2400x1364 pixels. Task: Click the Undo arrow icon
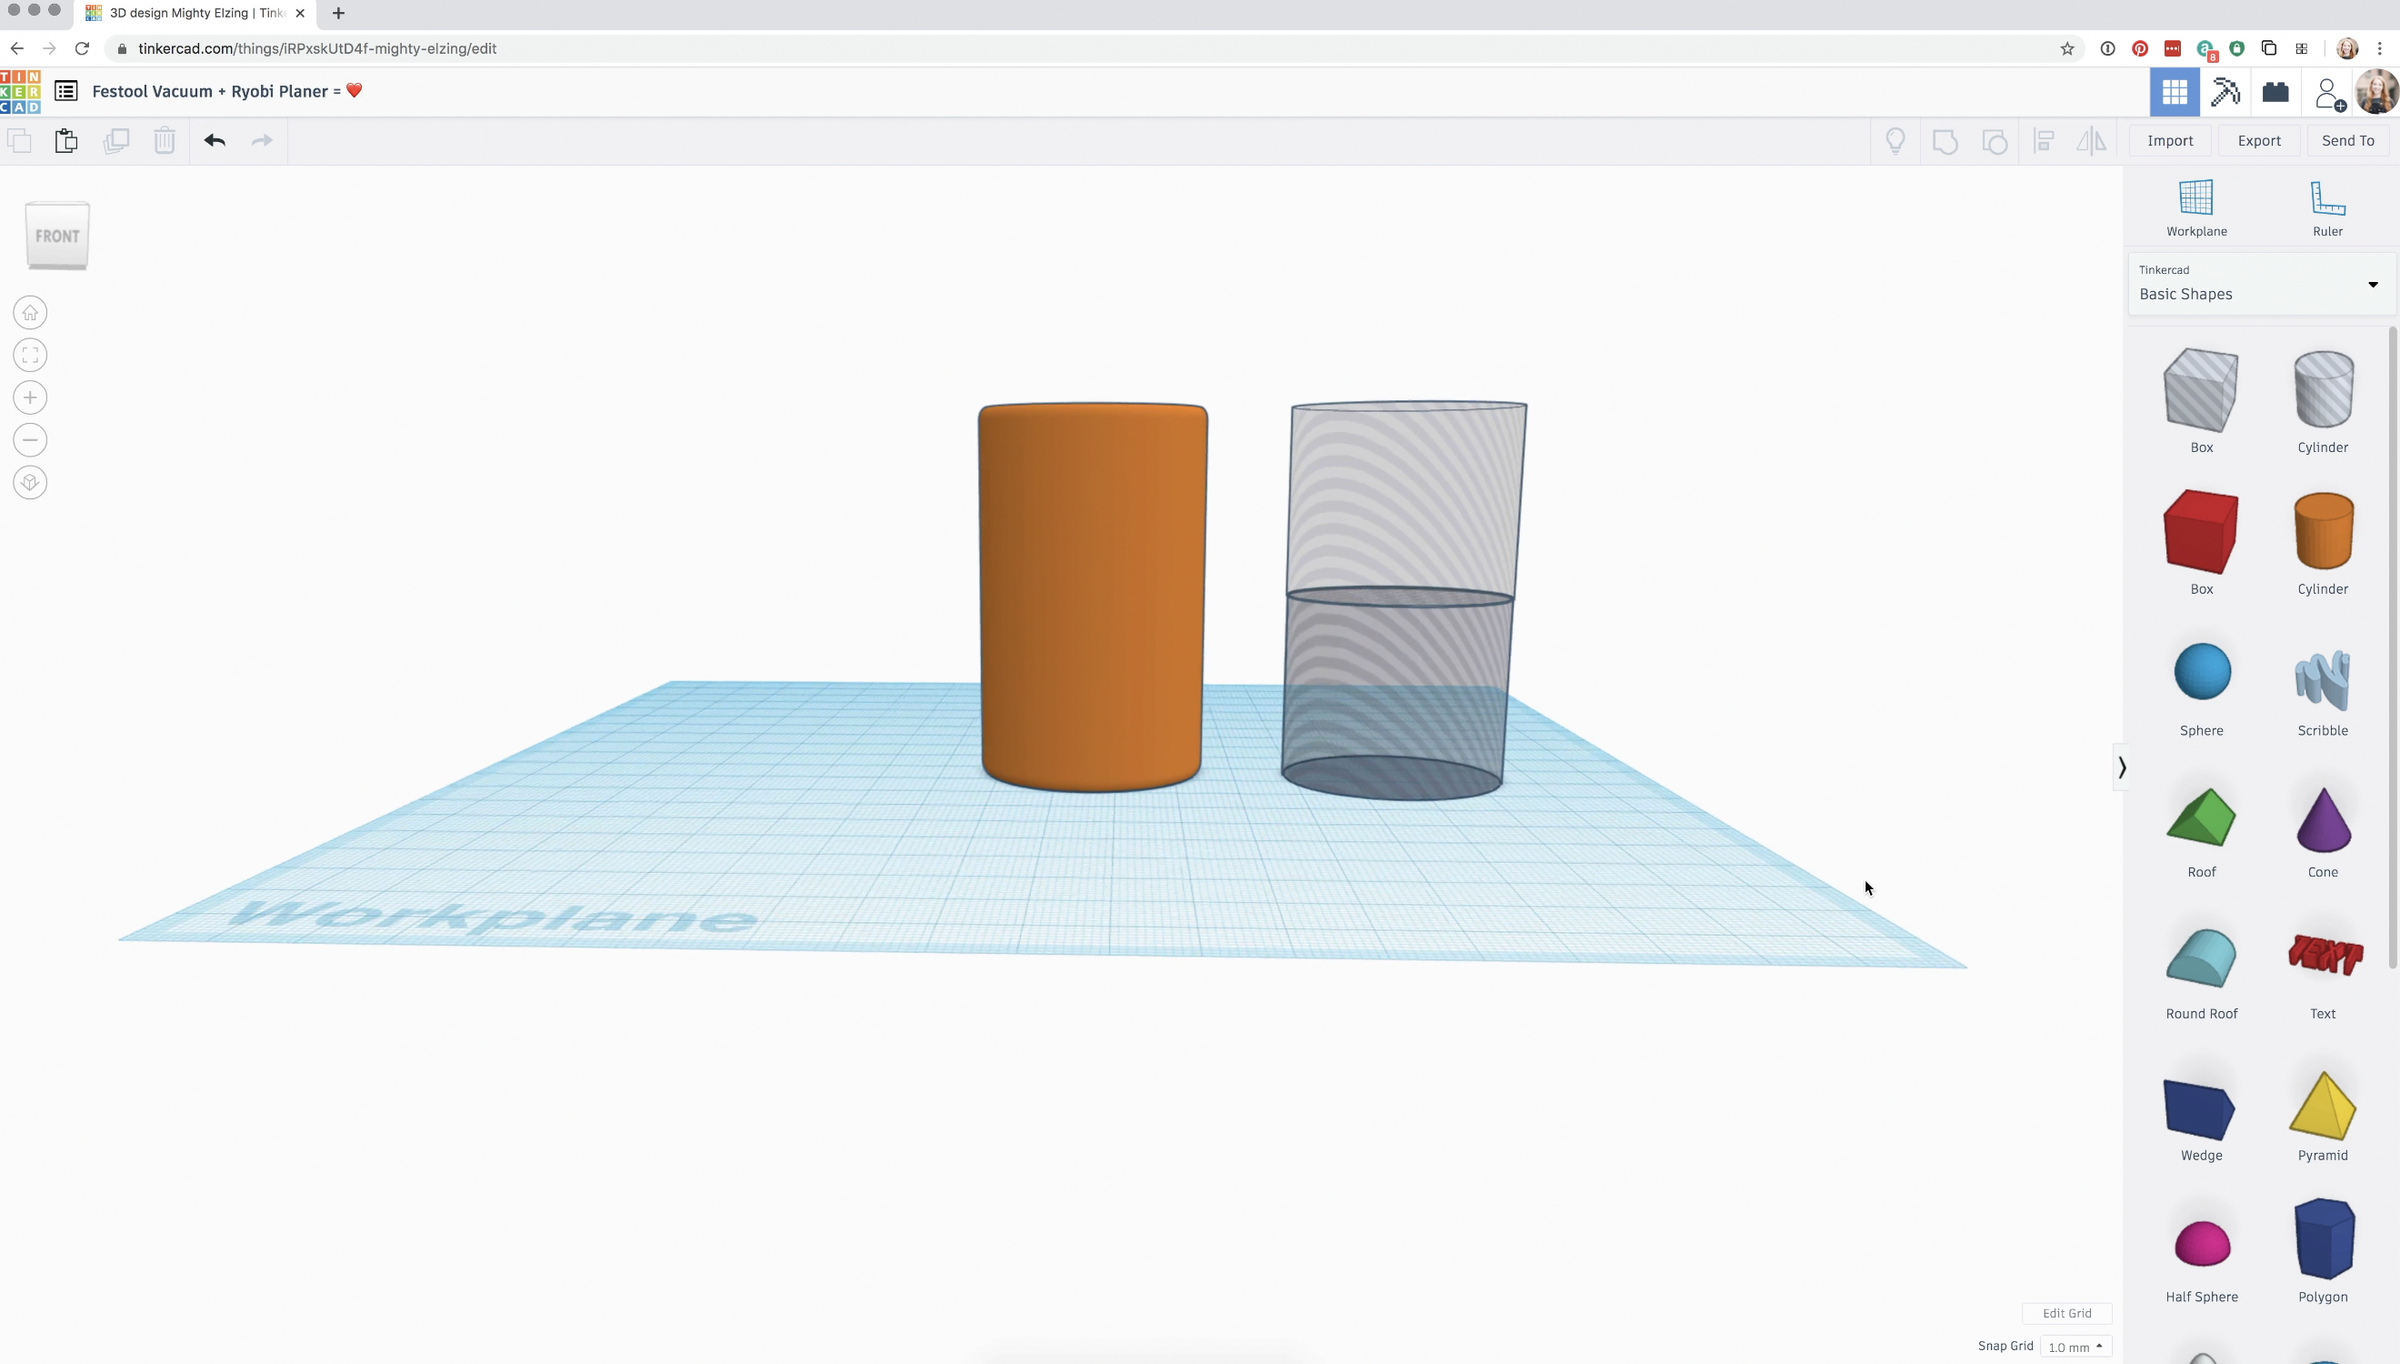214,140
